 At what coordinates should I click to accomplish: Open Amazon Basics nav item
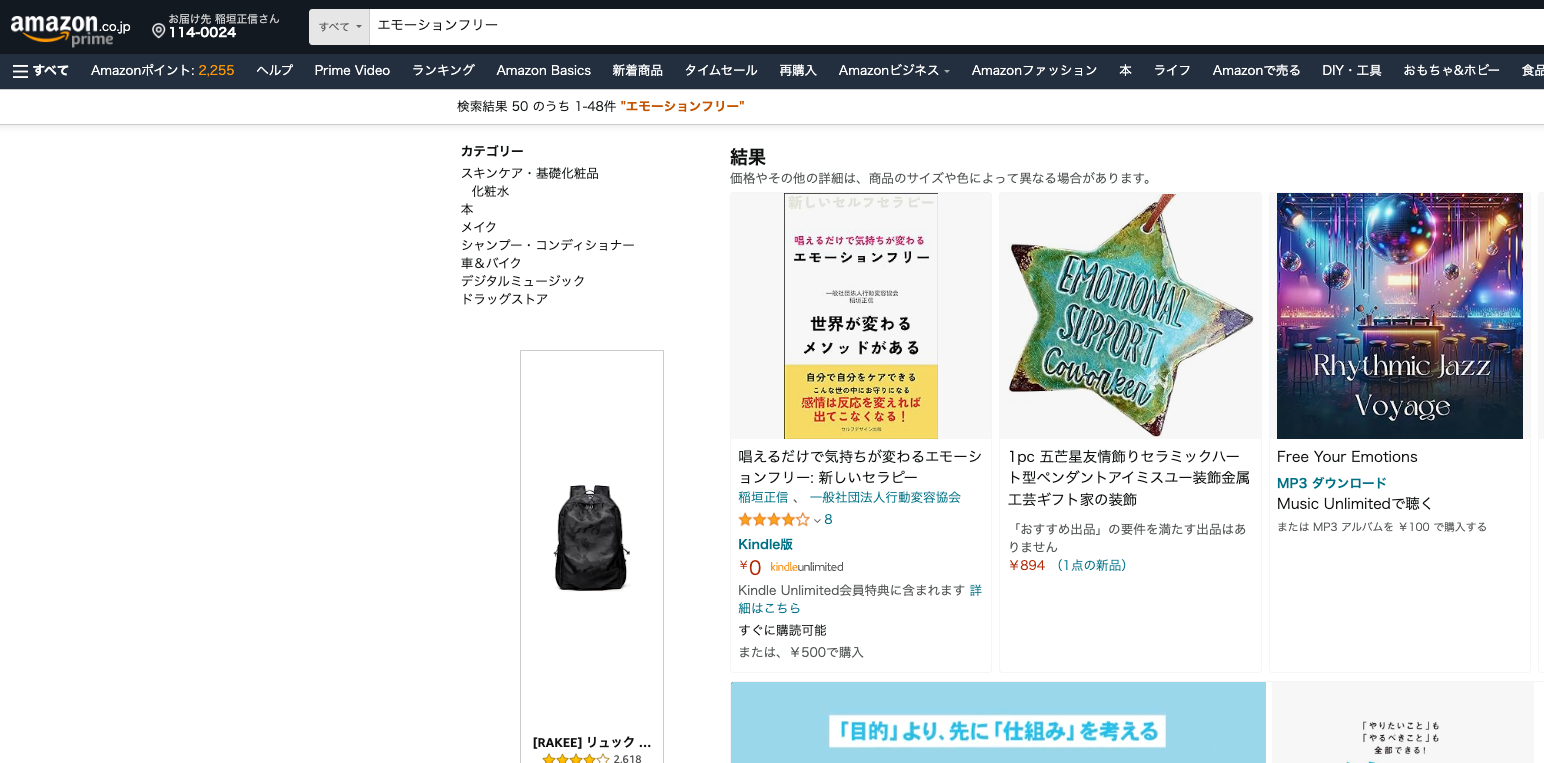[x=543, y=70]
